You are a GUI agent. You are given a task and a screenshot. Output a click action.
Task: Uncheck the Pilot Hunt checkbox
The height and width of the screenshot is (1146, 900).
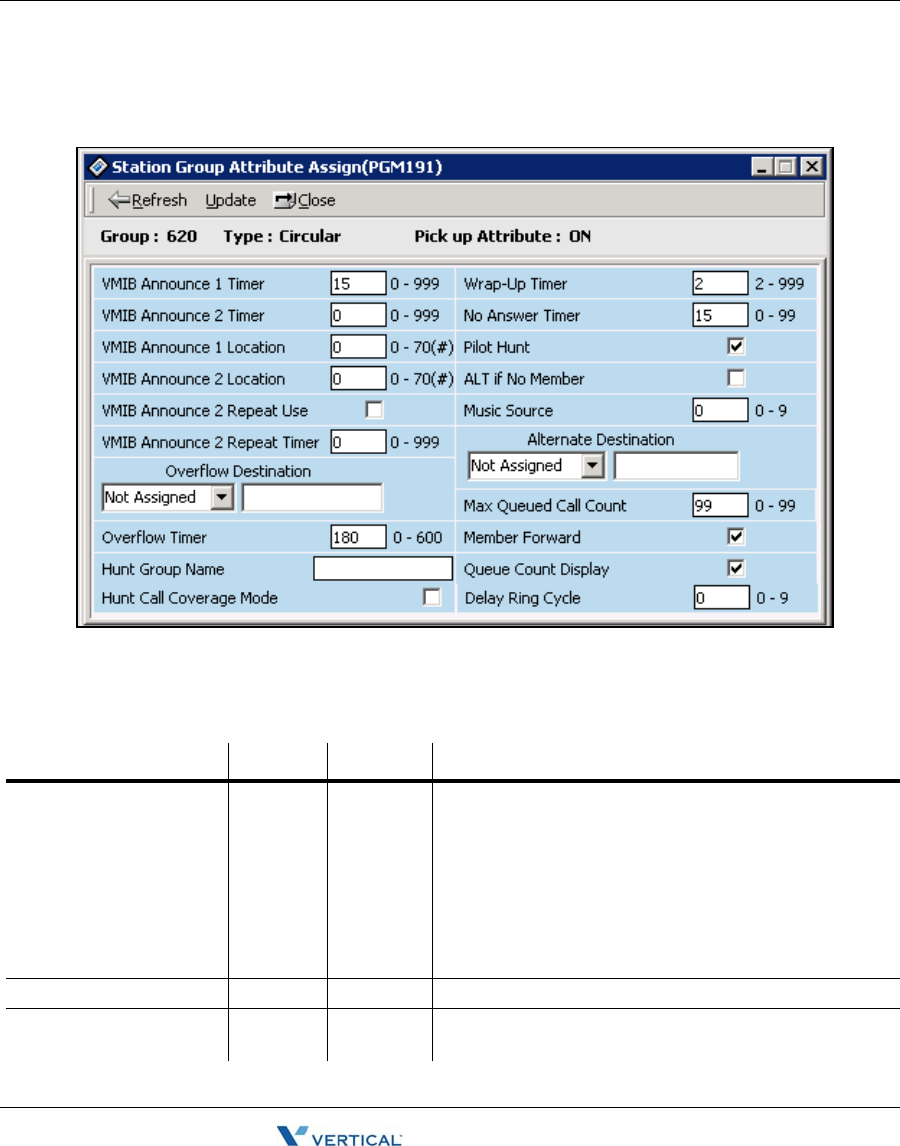click(736, 346)
